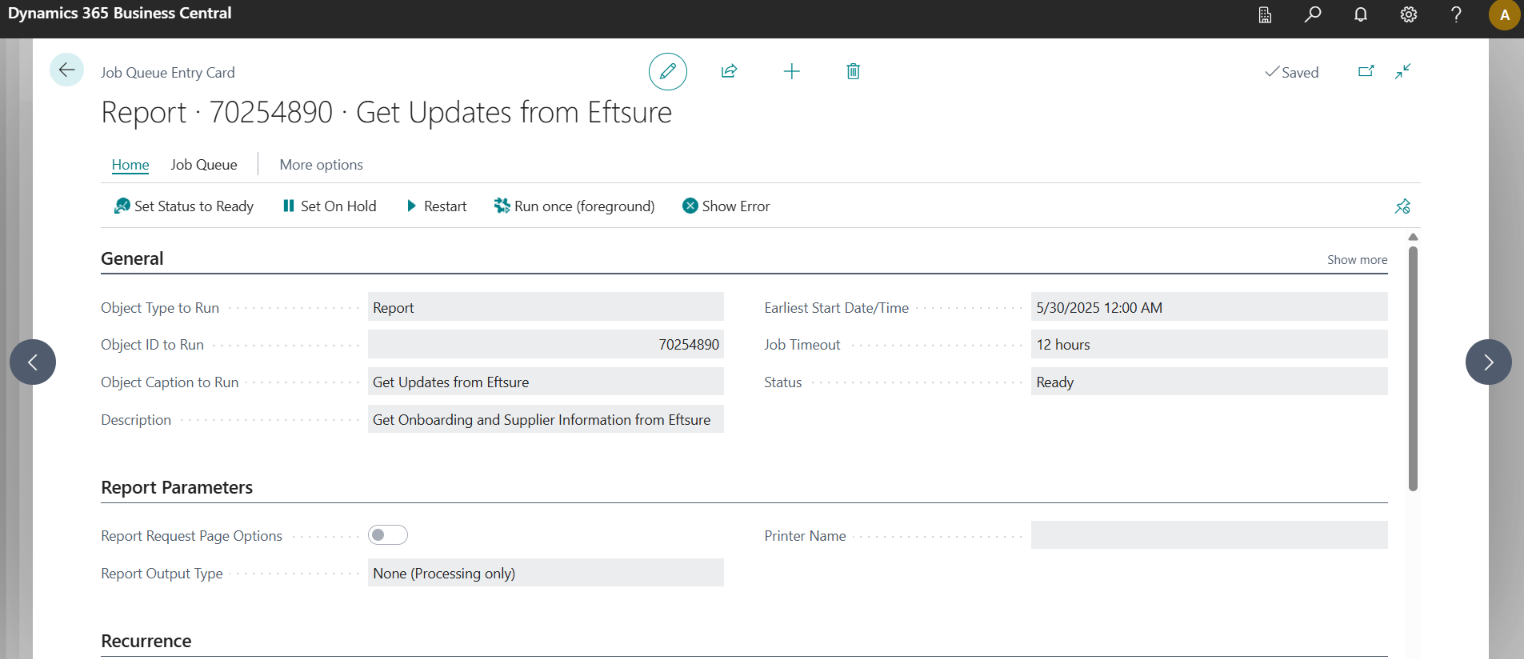Click the Earliest Start Date/Time field
The image size is (1524, 659).
coord(1209,307)
